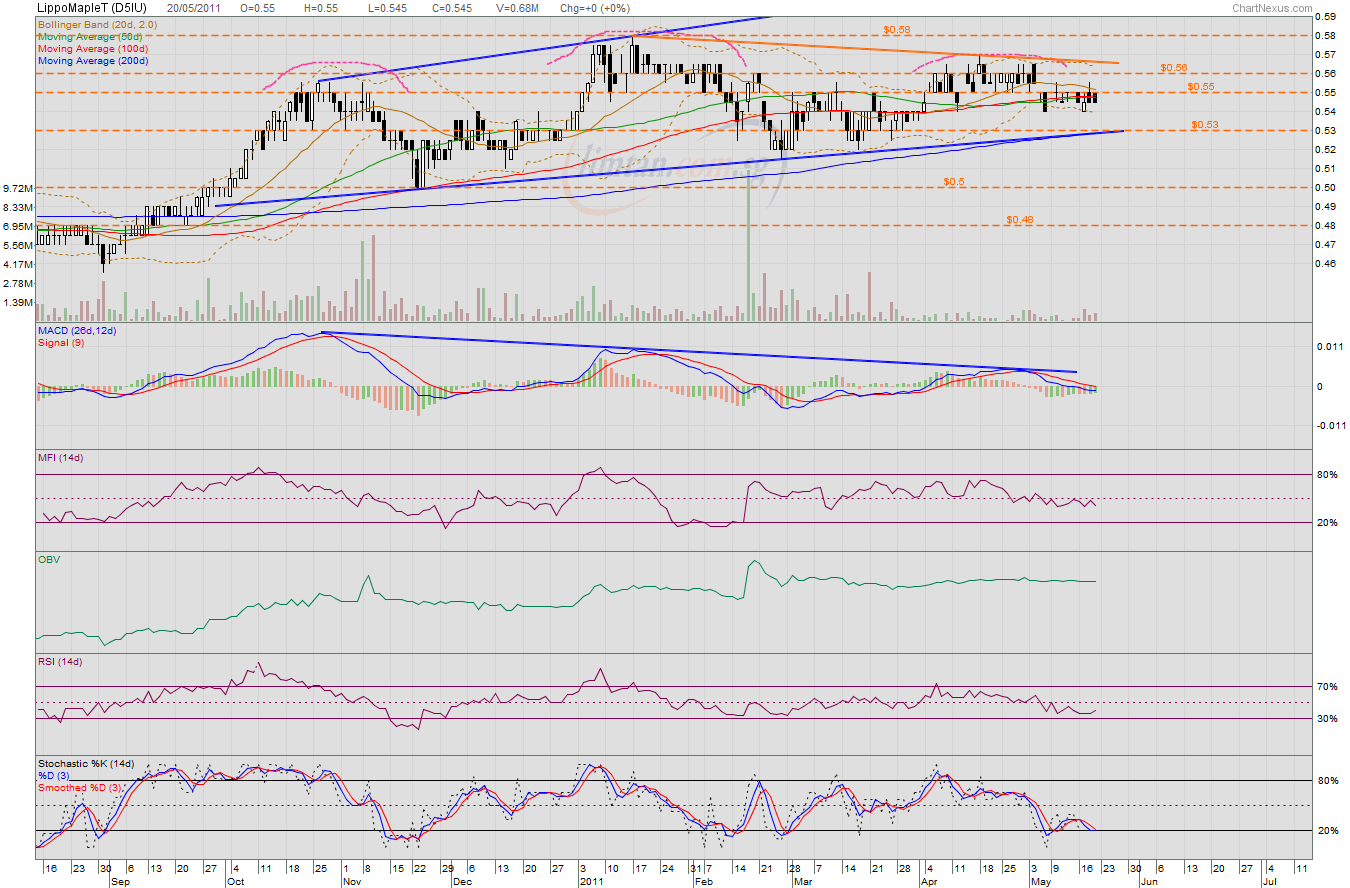Click the Nov month label on time axis
This screenshot has height=888, width=1350.
[352, 882]
